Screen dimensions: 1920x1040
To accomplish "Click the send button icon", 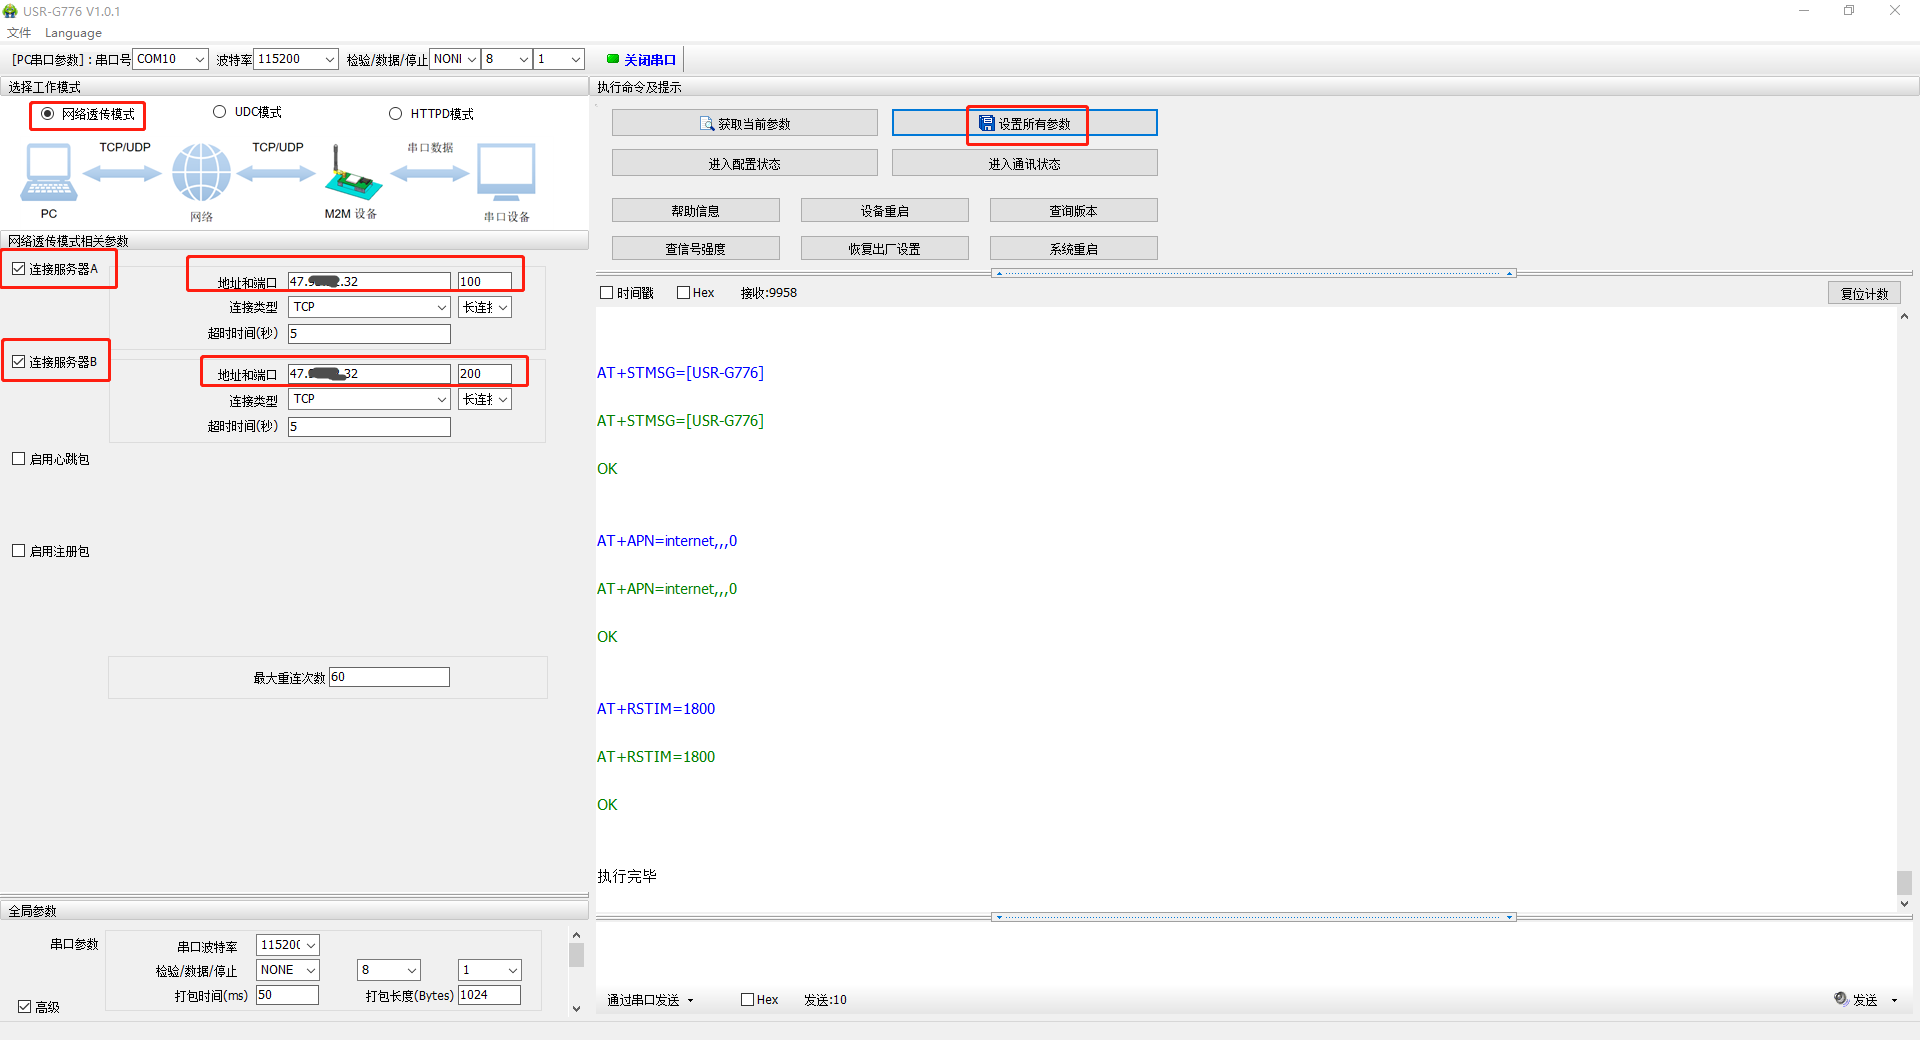I will pos(1842,998).
